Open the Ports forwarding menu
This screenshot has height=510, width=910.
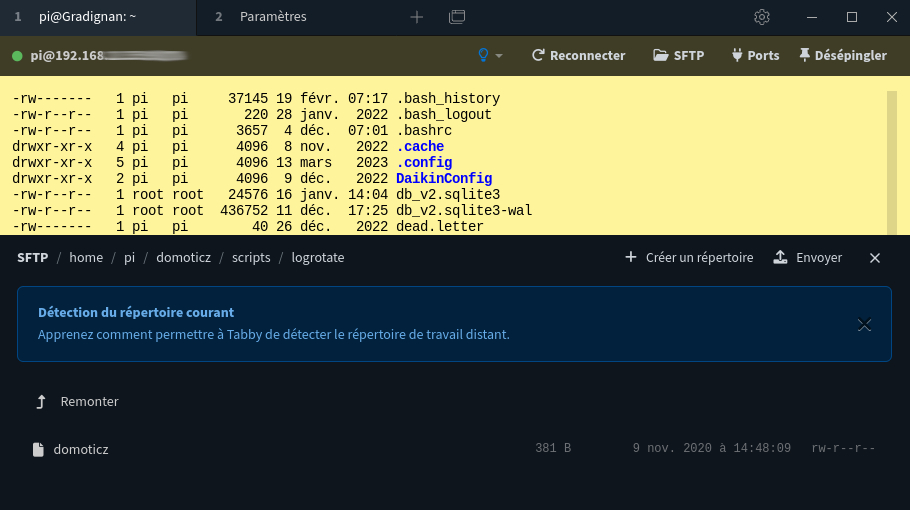755,56
